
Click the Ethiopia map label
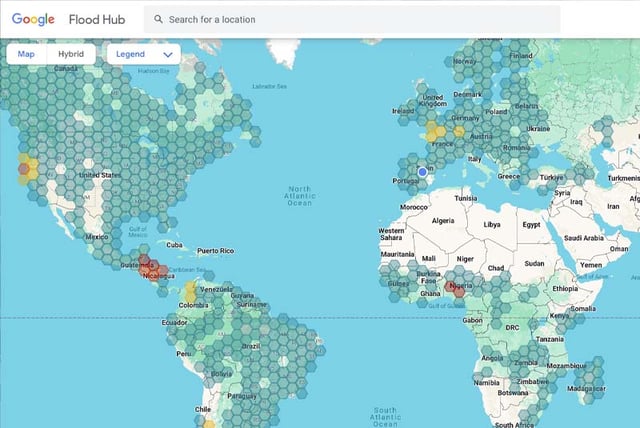[565, 288]
